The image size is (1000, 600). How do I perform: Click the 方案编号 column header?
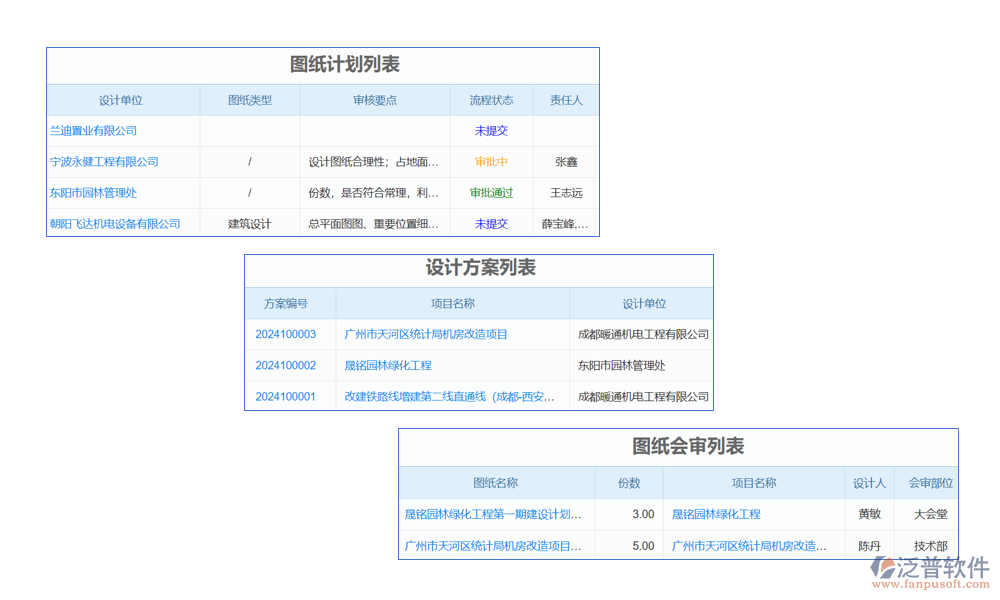285,304
